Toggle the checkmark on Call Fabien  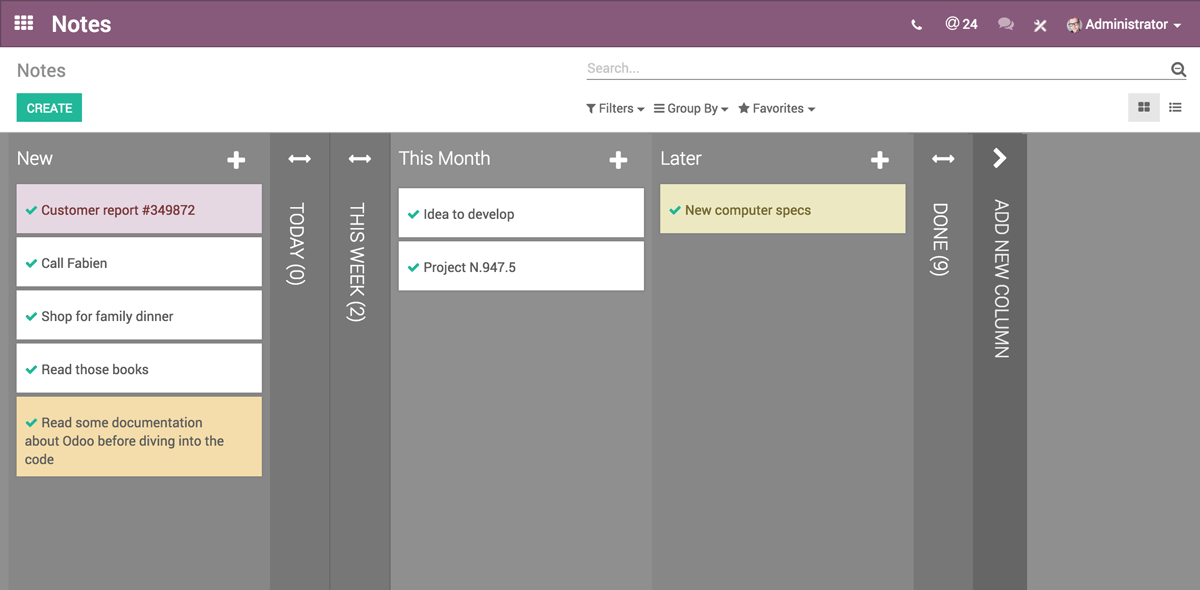coord(31,263)
